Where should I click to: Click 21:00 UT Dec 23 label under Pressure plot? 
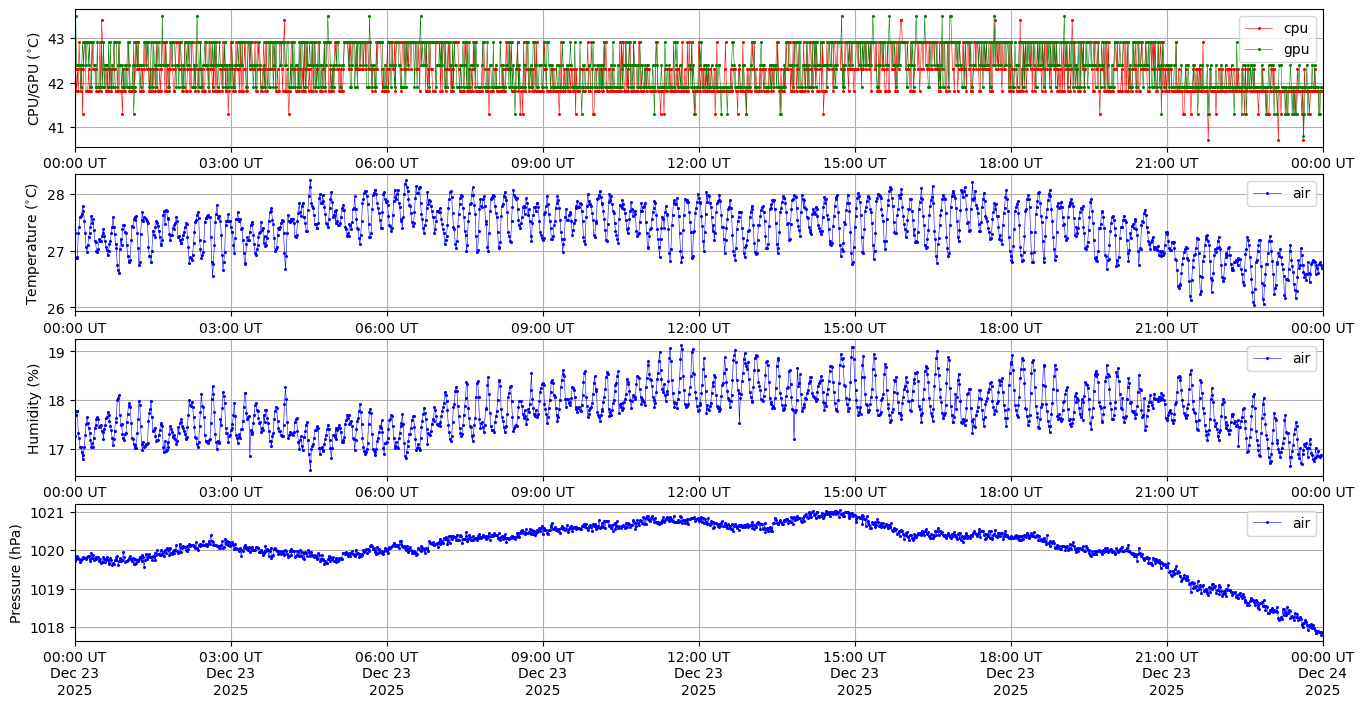(1166, 674)
